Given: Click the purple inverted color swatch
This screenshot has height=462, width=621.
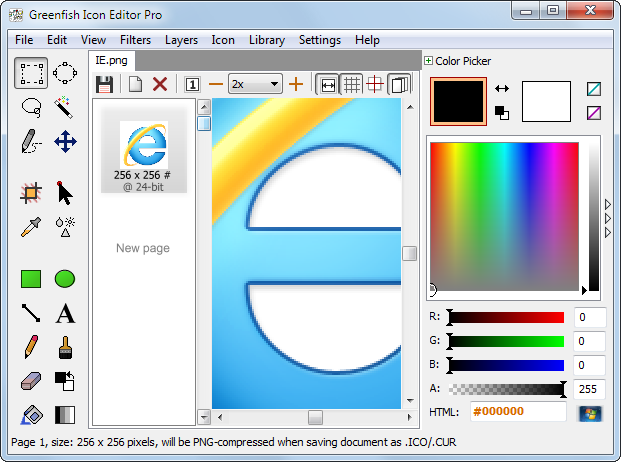Looking at the screenshot, I should click(594, 113).
